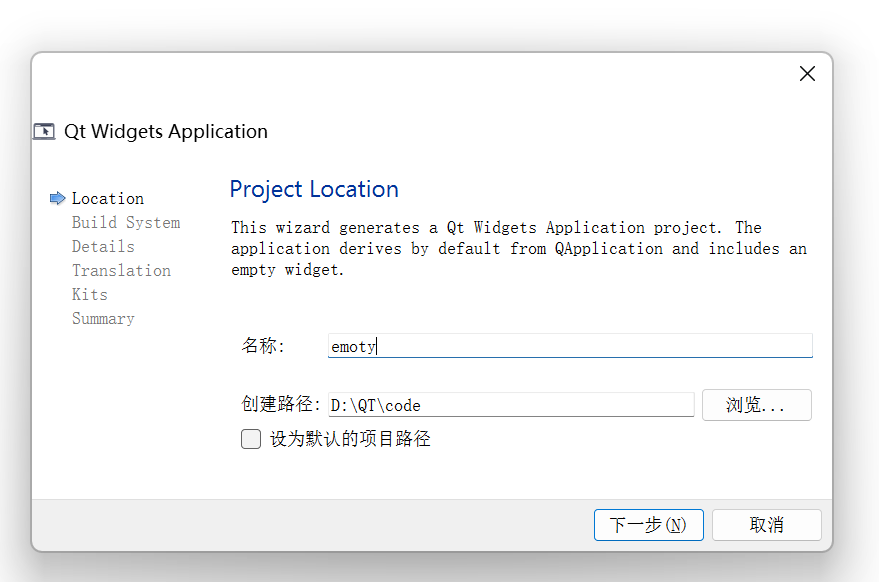Close the wizard dialog with X
This screenshot has height=582, width=879.
(807, 73)
